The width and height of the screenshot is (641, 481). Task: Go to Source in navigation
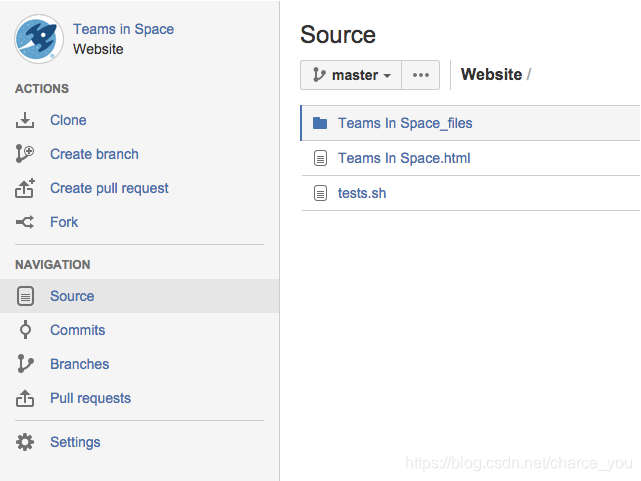click(72, 296)
